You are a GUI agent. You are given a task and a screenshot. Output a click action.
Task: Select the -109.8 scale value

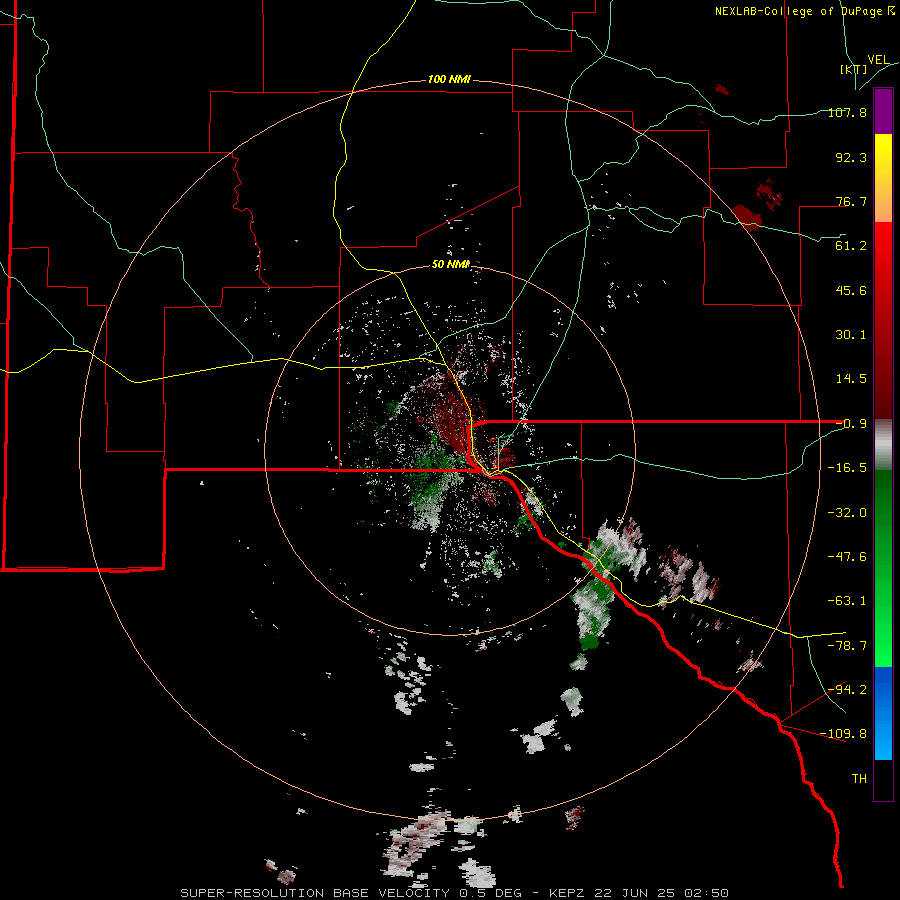tap(844, 734)
